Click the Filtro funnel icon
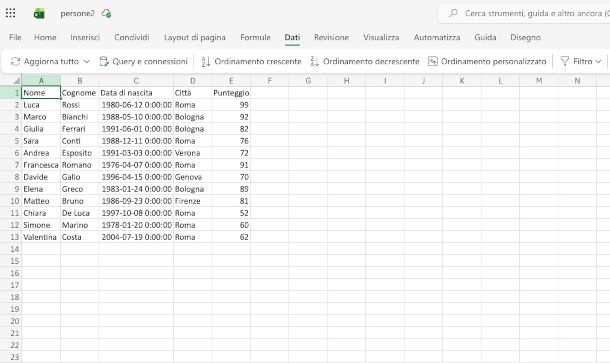610x363 pixels. tap(564, 61)
